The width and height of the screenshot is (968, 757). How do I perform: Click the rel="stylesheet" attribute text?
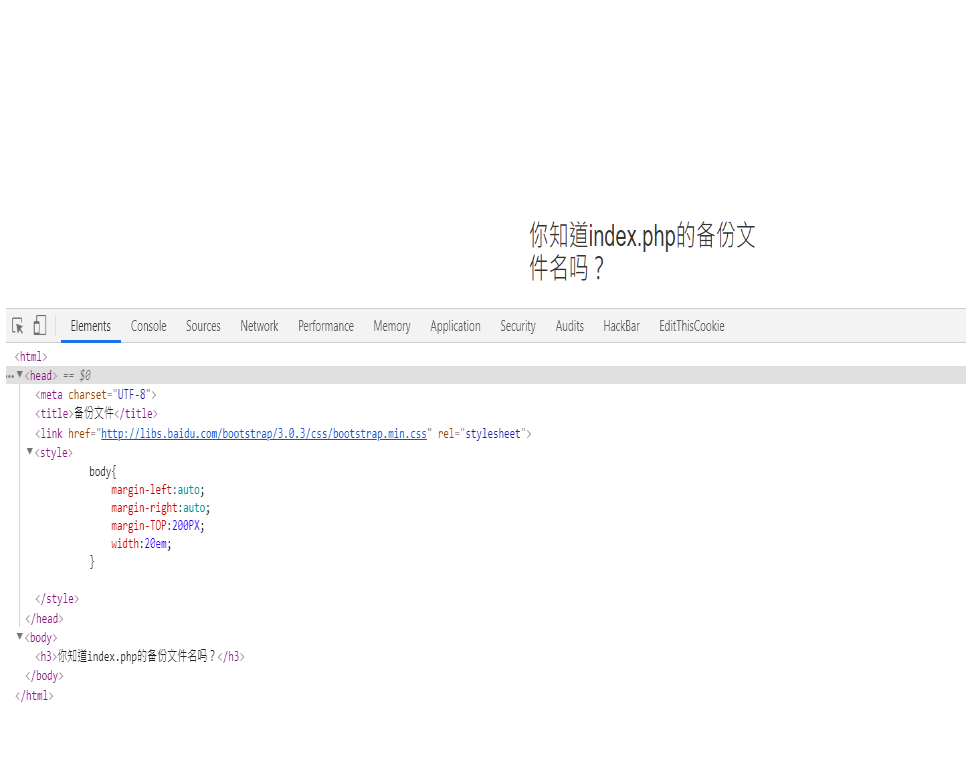pyautogui.click(x=481, y=433)
